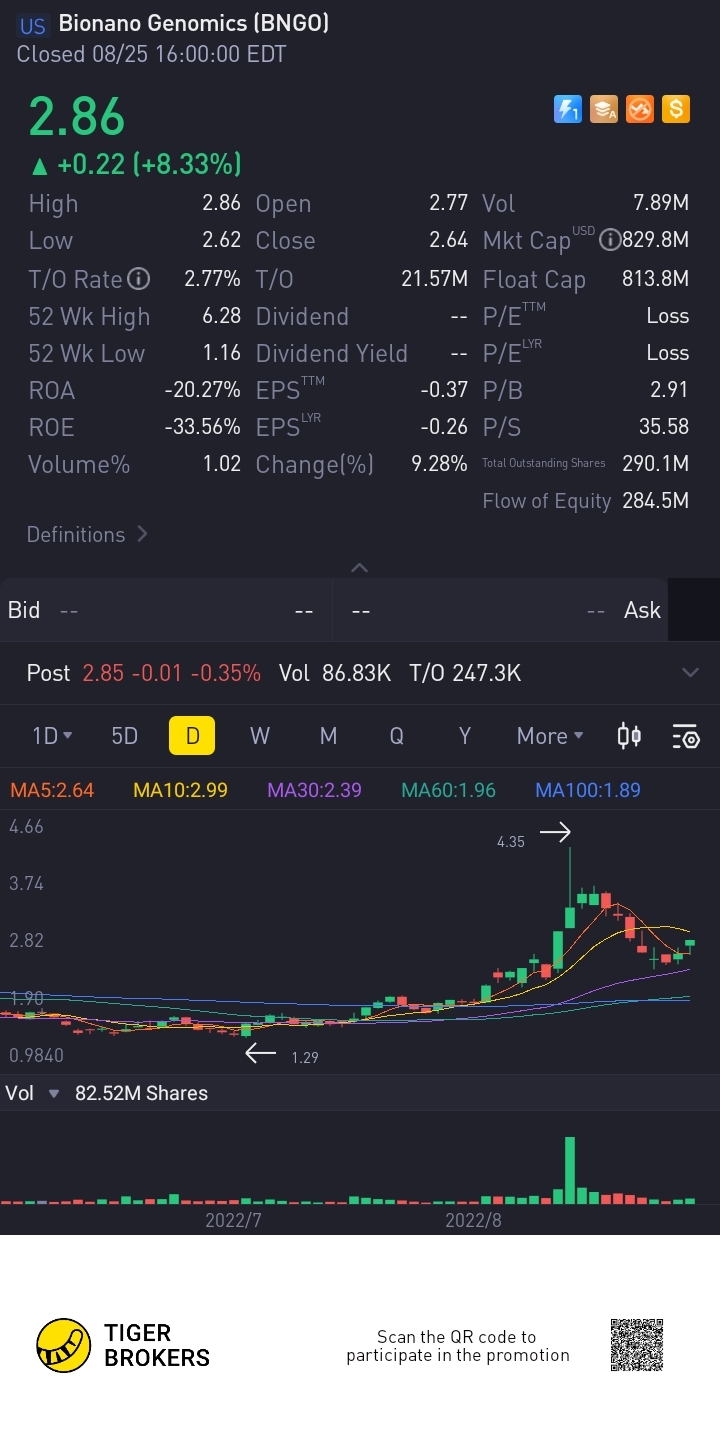The height and width of the screenshot is (1456, 720).
Task: Tap the yellow dollar sign badge icon
Action: 676,109
